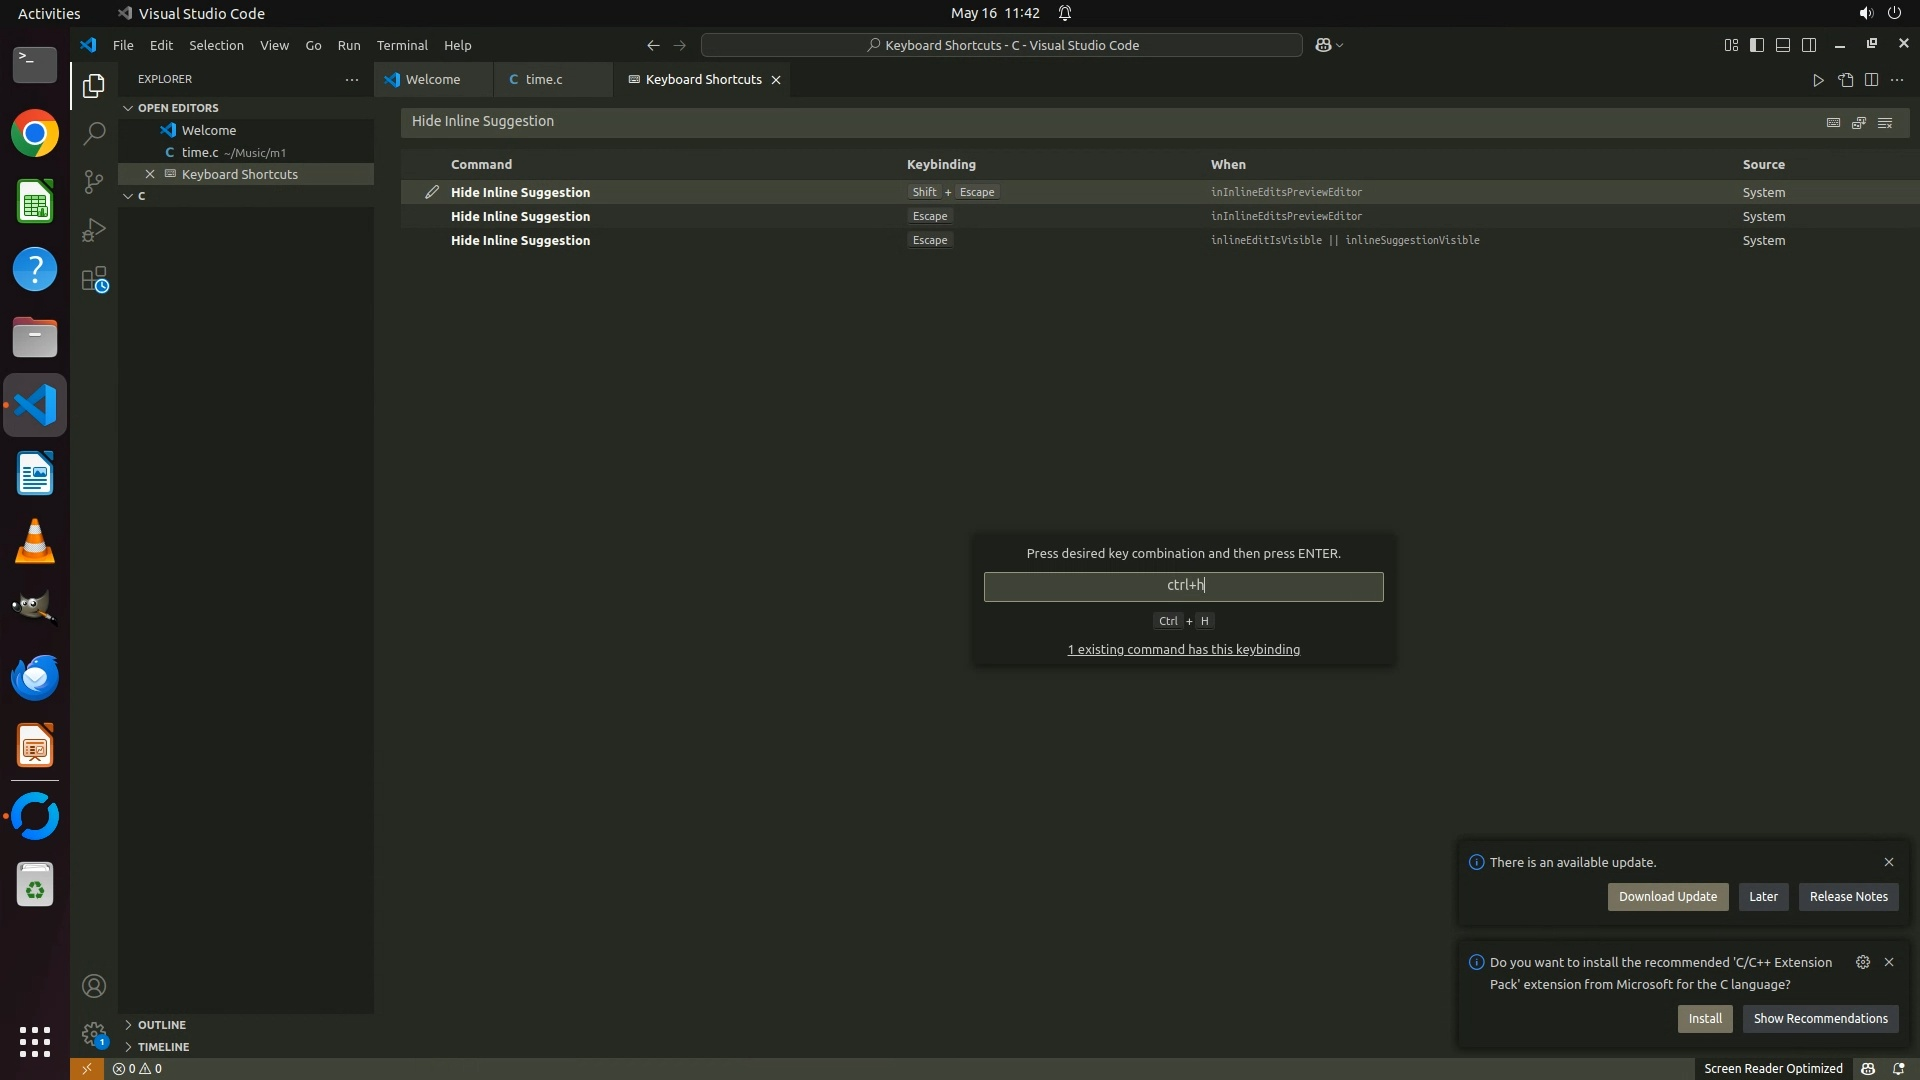
Task: Open the Extensions view
Action: (93, 280)
